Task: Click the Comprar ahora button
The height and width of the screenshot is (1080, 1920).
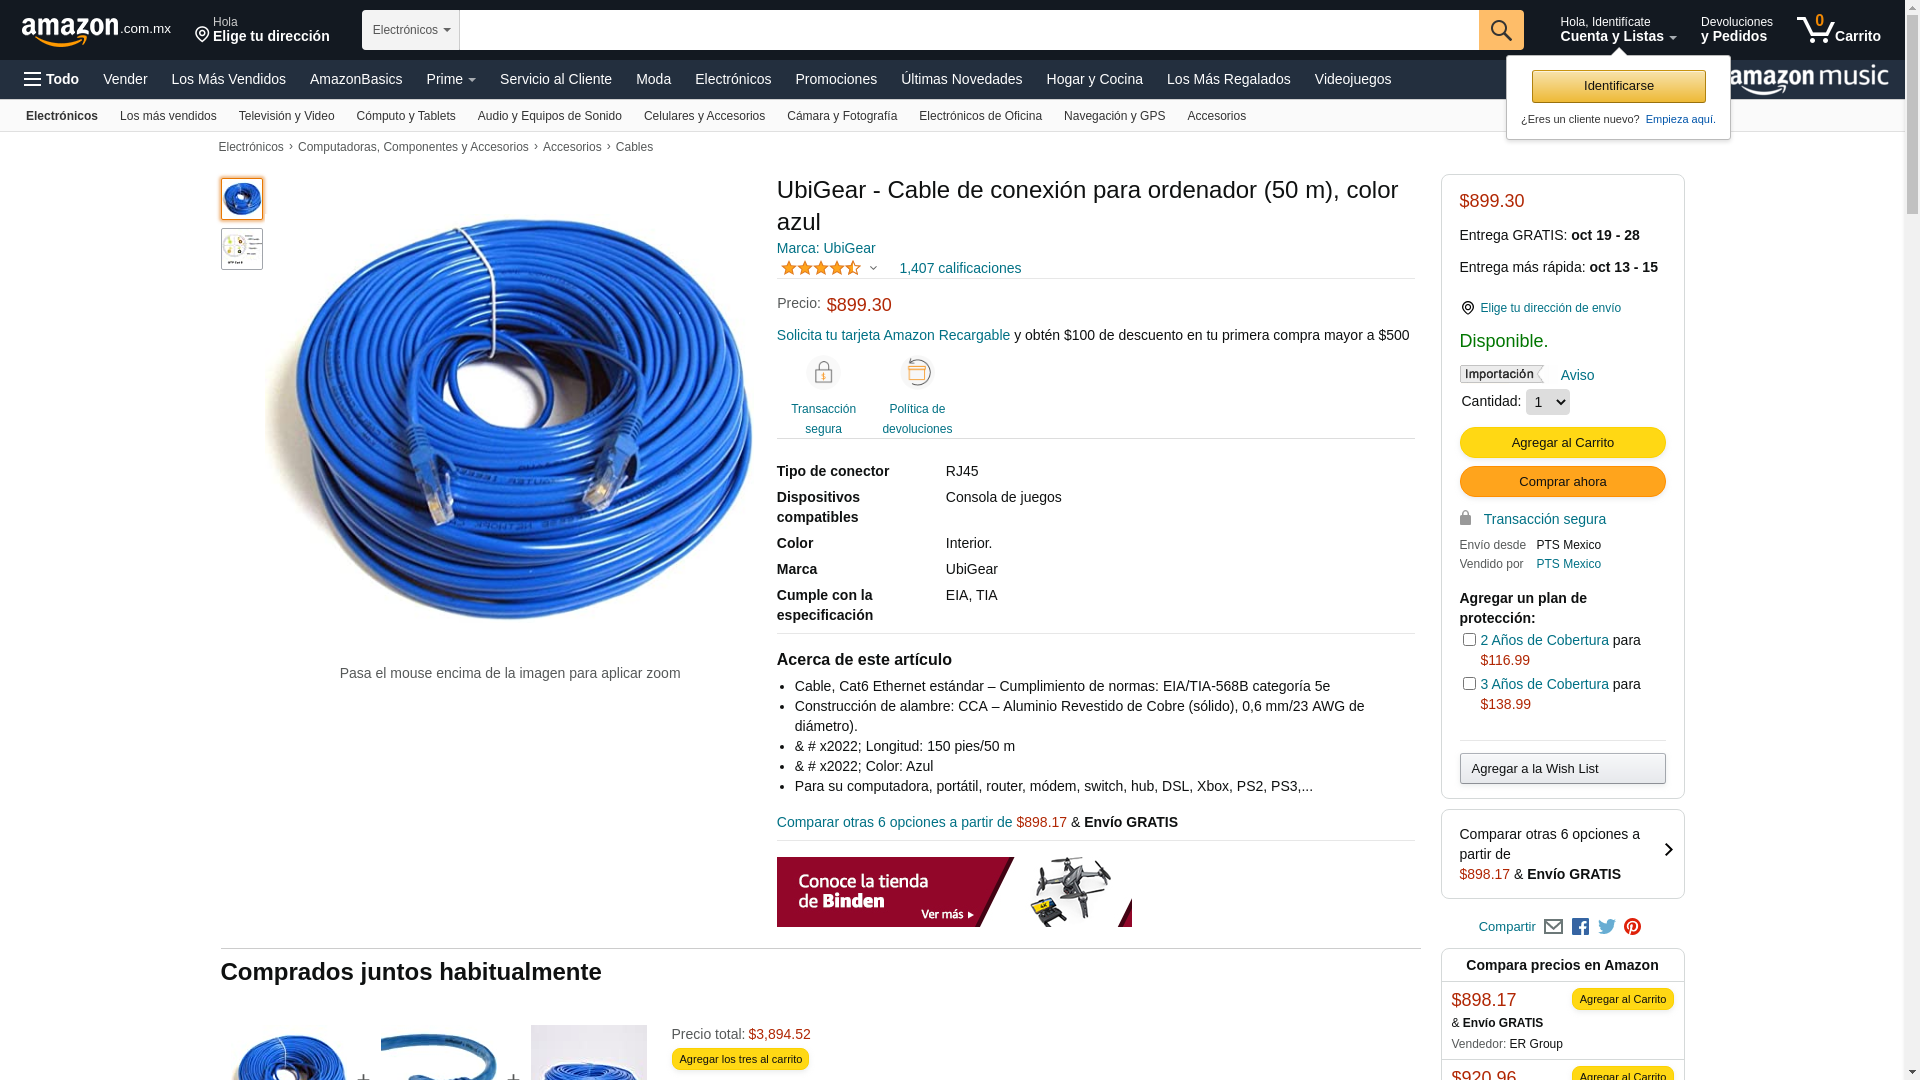Action: click(1562, 481)
